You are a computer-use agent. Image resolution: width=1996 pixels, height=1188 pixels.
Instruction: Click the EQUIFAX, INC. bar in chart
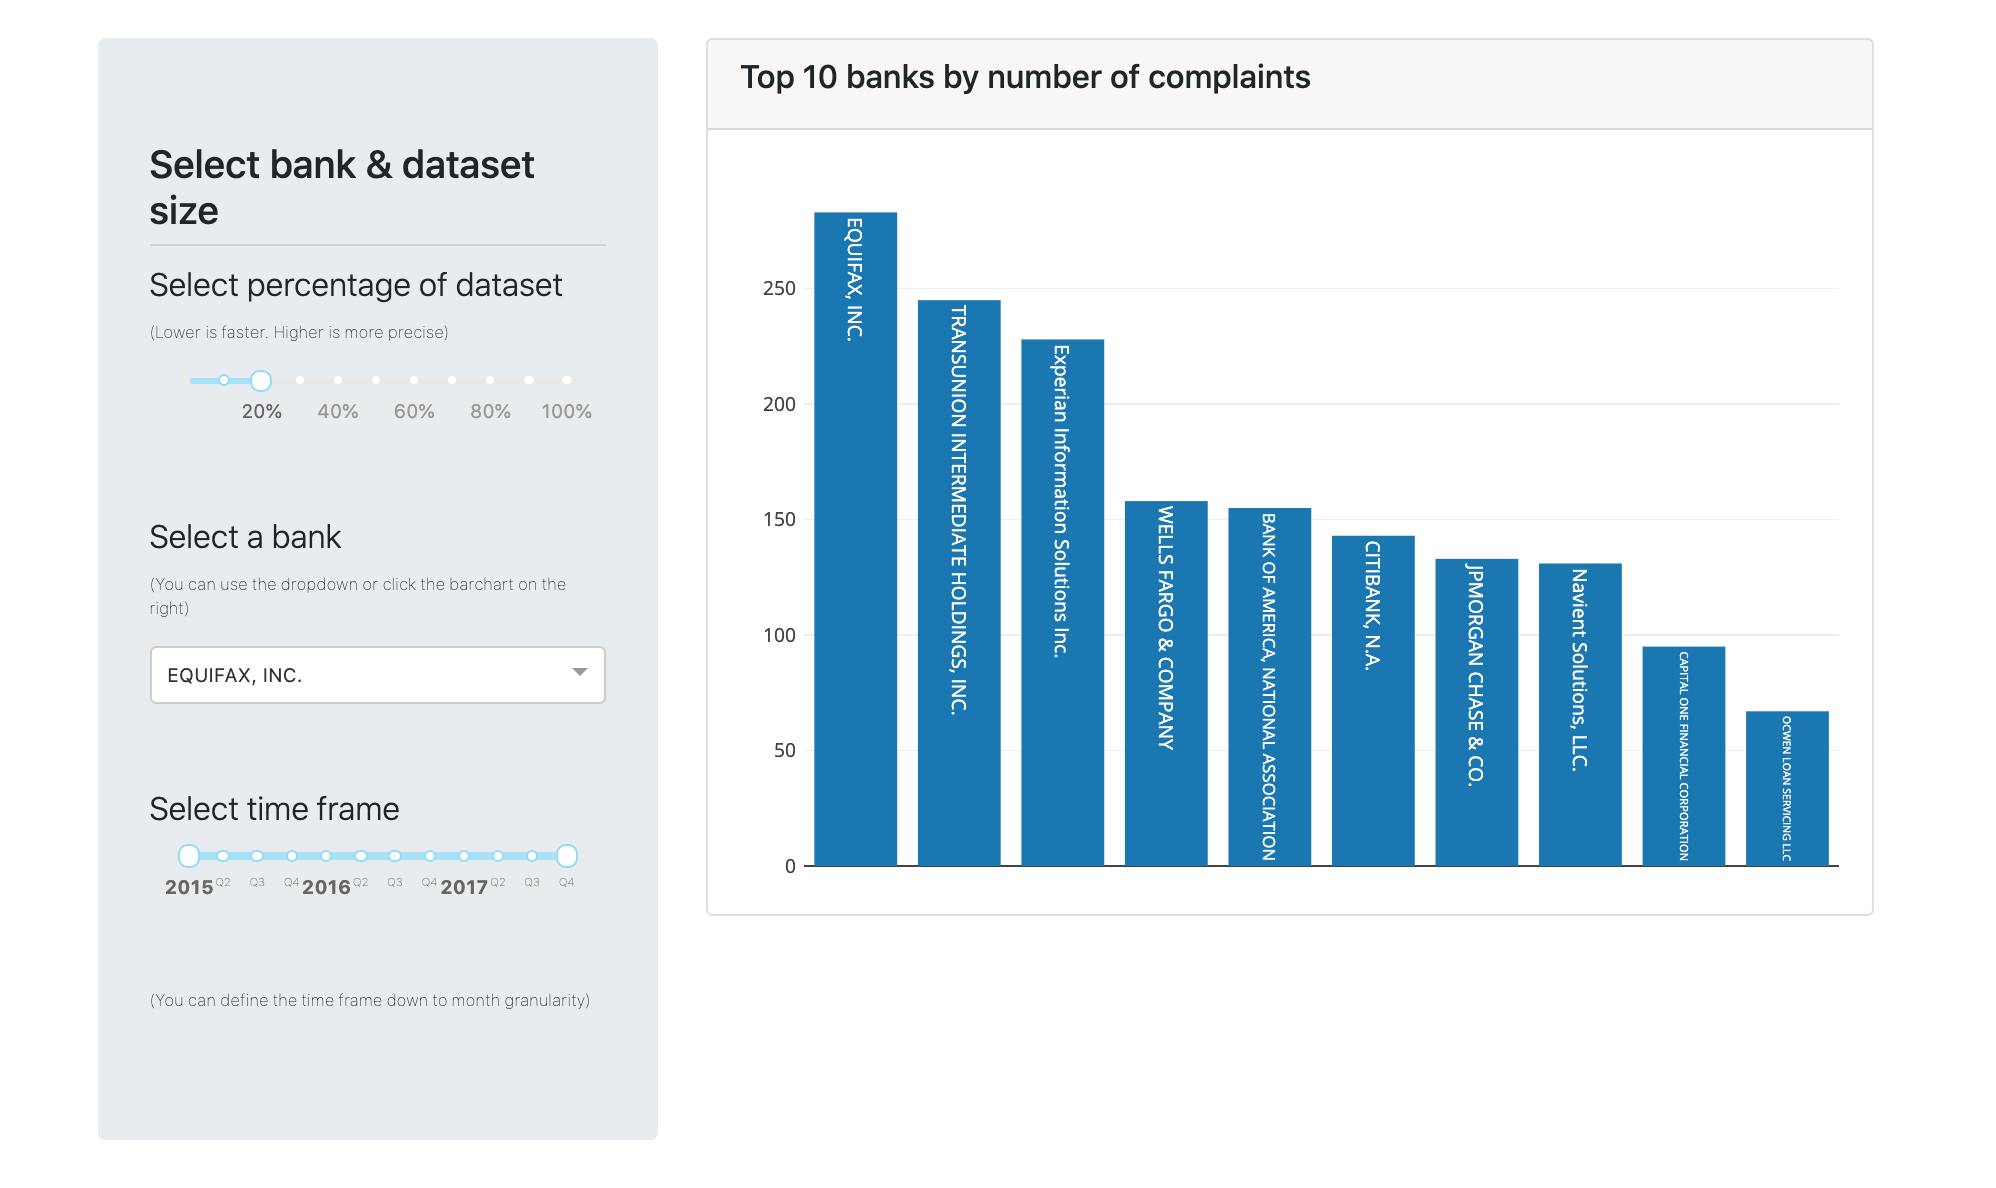pyautogui.click(x=855, y=539)
